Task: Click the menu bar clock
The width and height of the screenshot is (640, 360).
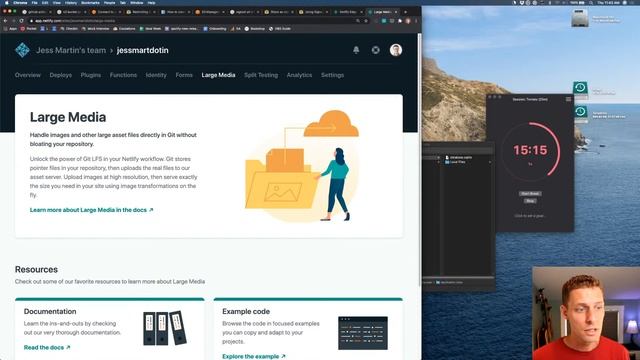Action: click(609, 2)
